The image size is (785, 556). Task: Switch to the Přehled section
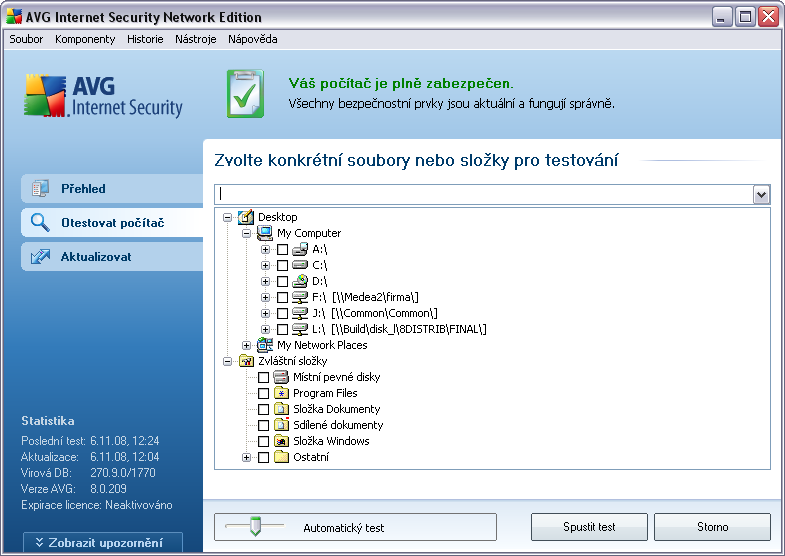point(112,189)
